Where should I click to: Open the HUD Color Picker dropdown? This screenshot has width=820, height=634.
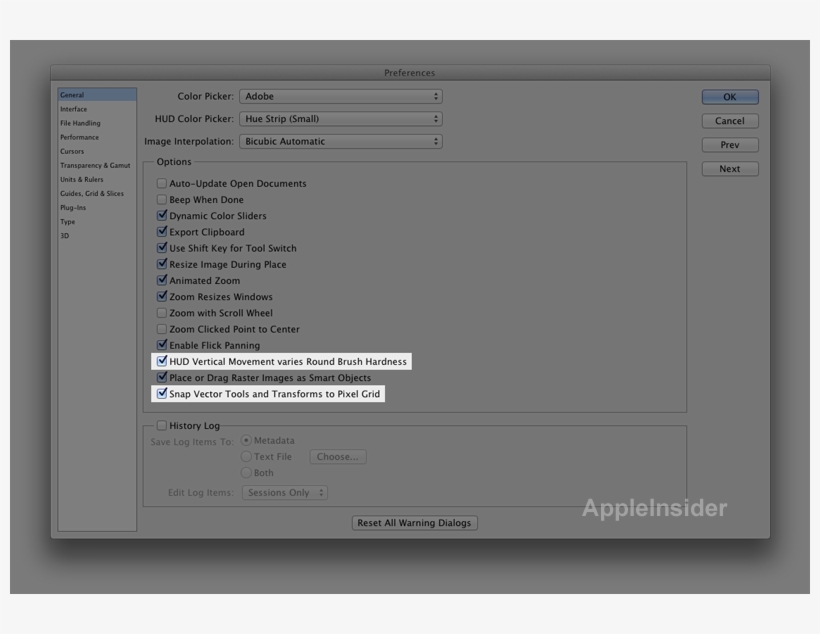click(x=340, y=119)
